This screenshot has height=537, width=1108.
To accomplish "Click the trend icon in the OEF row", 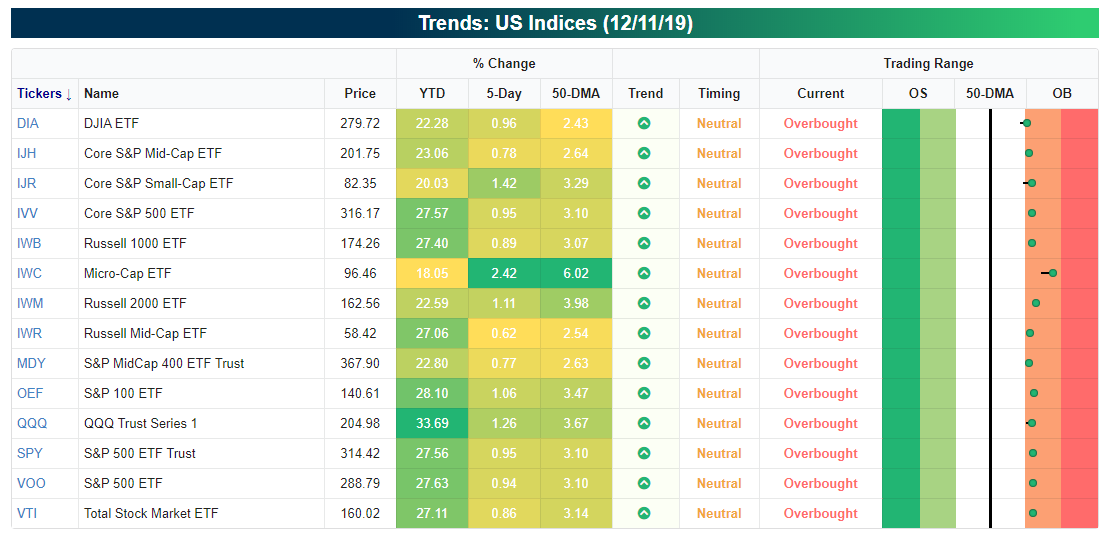I will pyautogui.click(x=645, y=394).
